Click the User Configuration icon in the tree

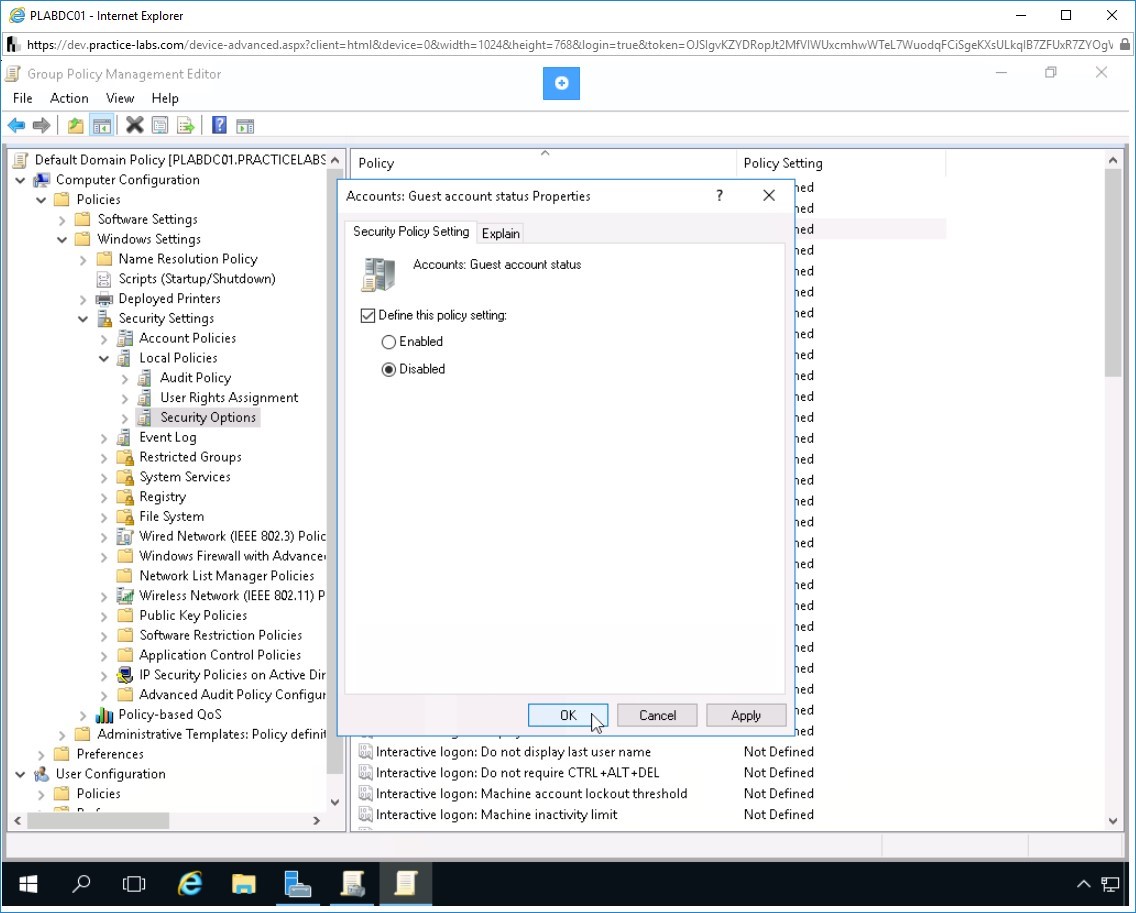[x=42, y=774]
